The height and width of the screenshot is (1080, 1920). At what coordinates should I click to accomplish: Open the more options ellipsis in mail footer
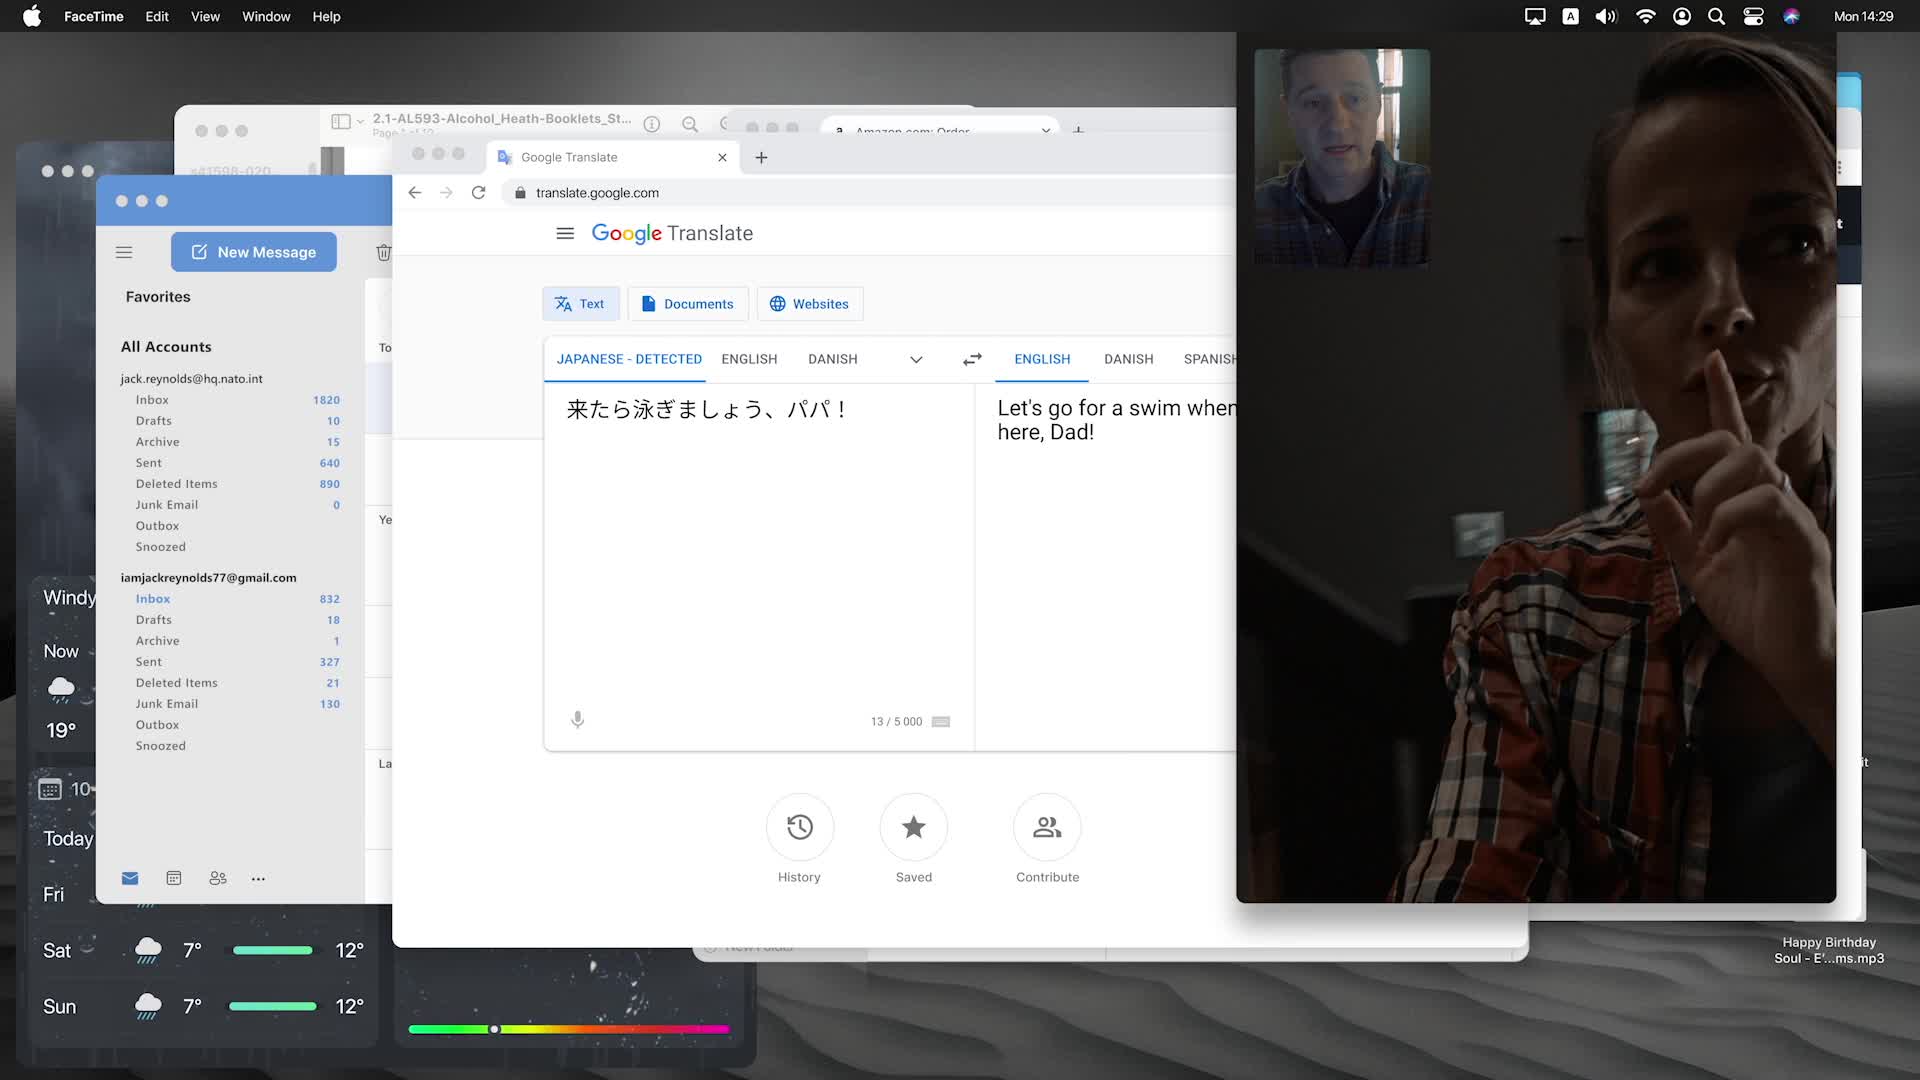pyautogui.click(x=258, y=879)
